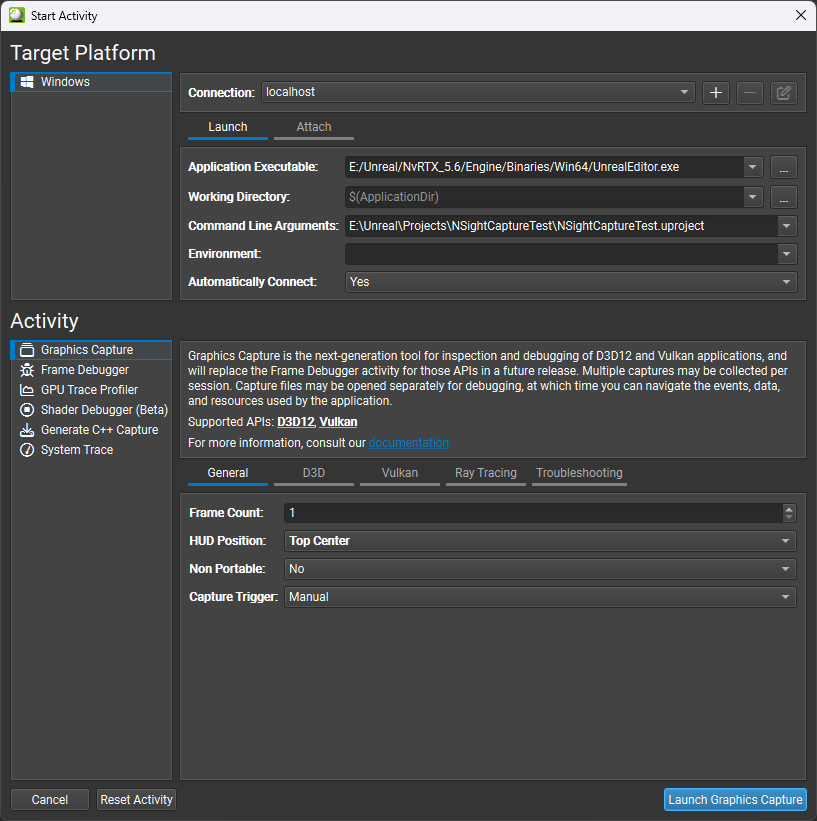Decrease Frame Count with the down arrow
Image resolution: width=817 pixels, height=821 pixels.
click(x=789, y=517)
